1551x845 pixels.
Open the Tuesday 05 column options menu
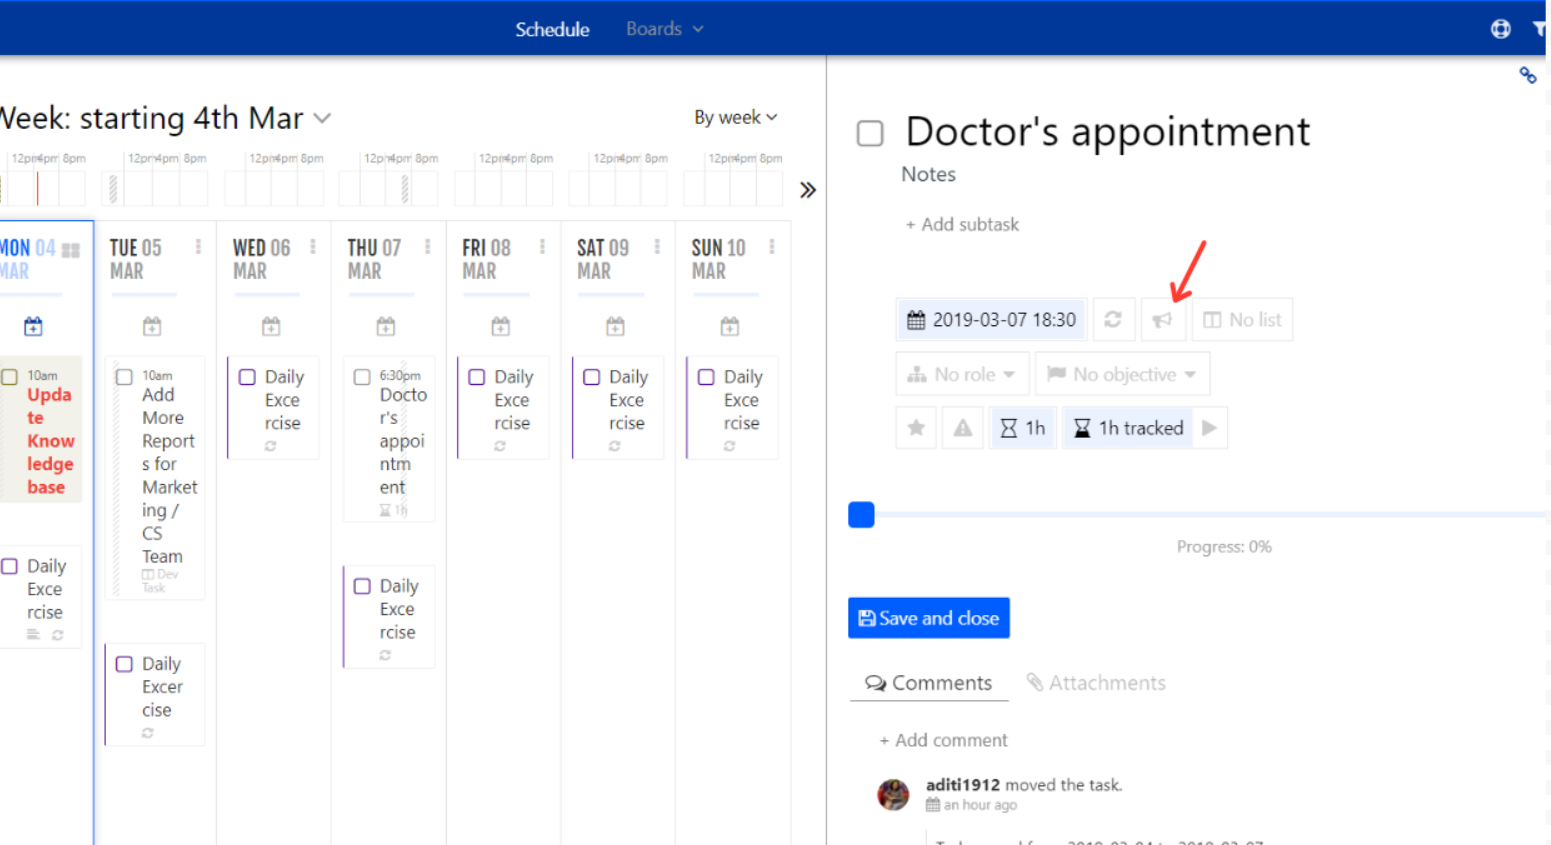pyautogui.click(x=198, y=247)
